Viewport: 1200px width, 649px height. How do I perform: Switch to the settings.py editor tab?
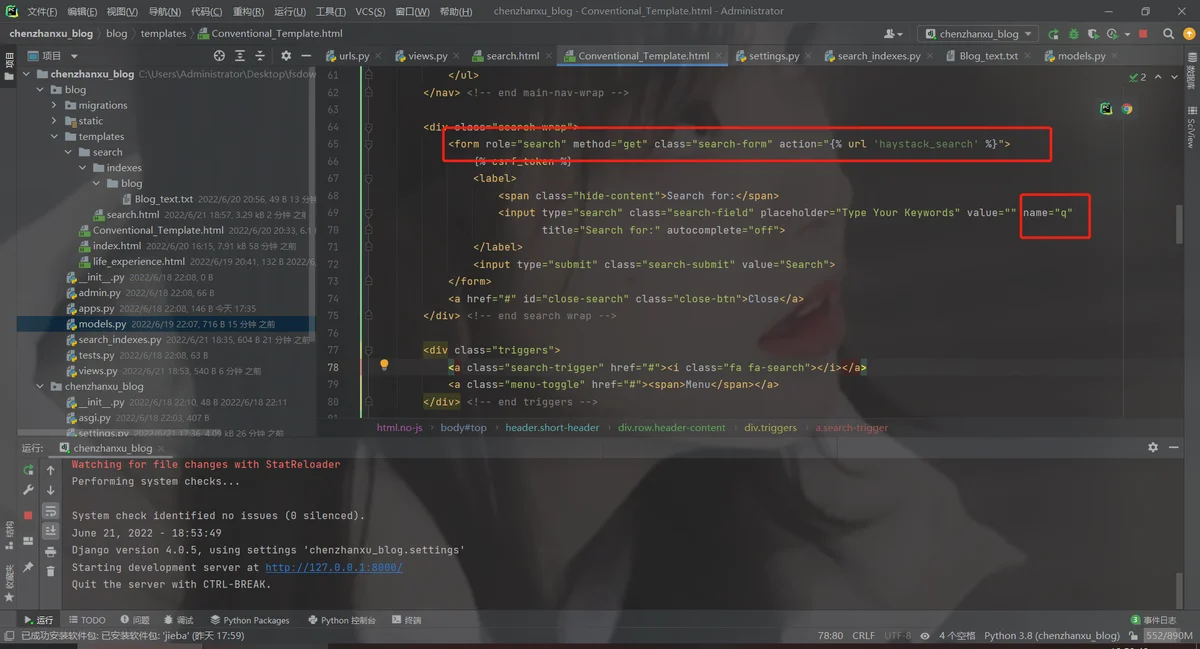773,56
